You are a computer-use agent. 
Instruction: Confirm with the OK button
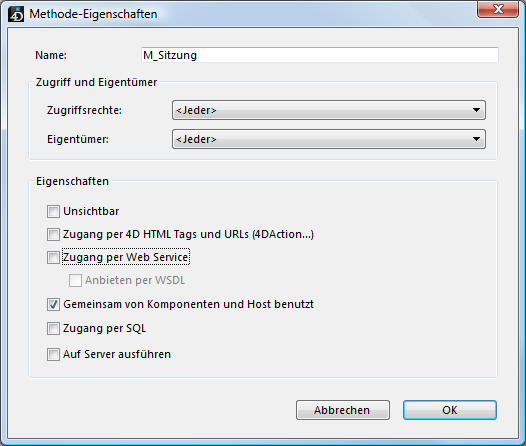(x=450, y=410)
